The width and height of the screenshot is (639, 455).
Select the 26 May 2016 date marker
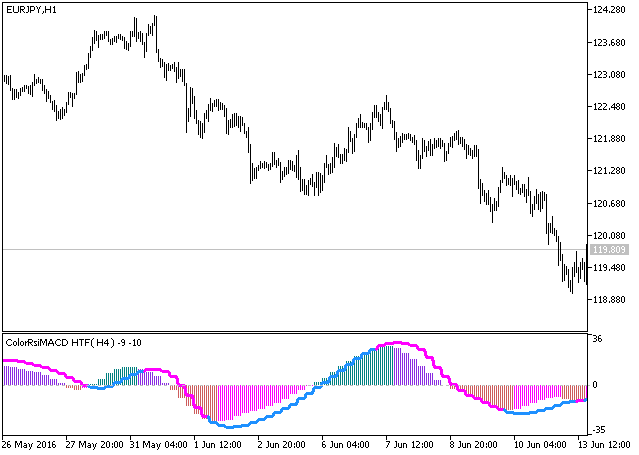coord(30,443)
